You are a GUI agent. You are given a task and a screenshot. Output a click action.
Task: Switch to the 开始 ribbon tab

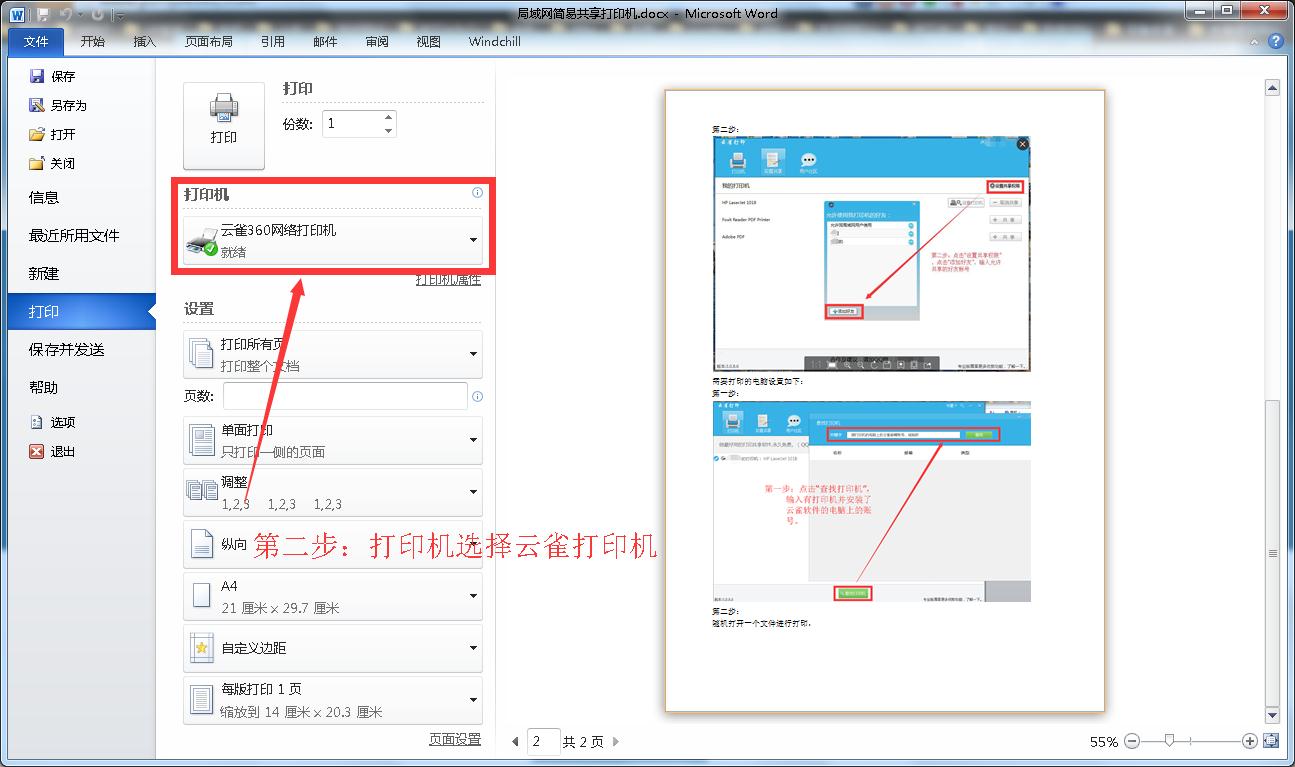93,42
